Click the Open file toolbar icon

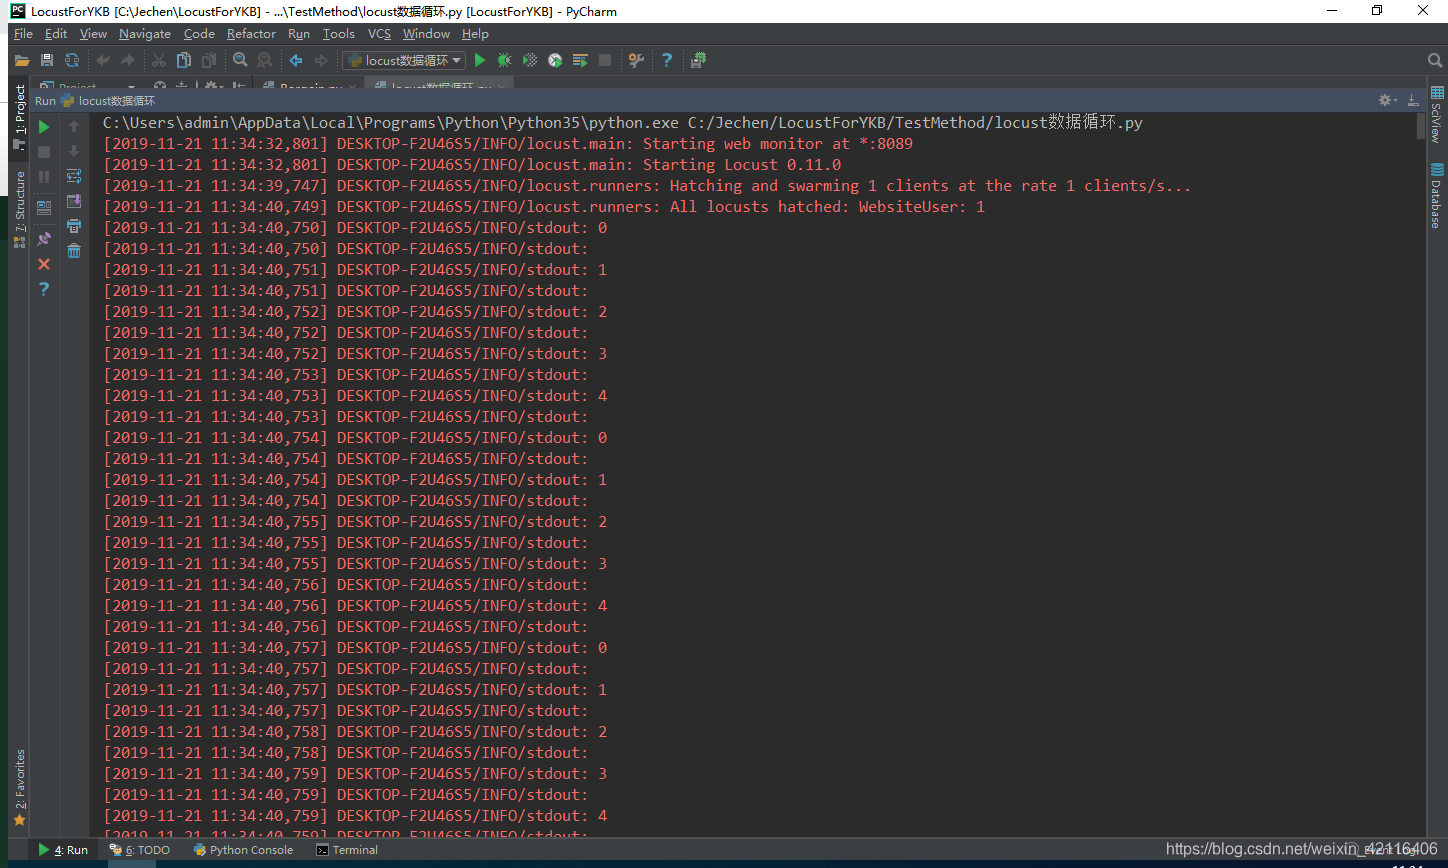(x=22, y=60)
